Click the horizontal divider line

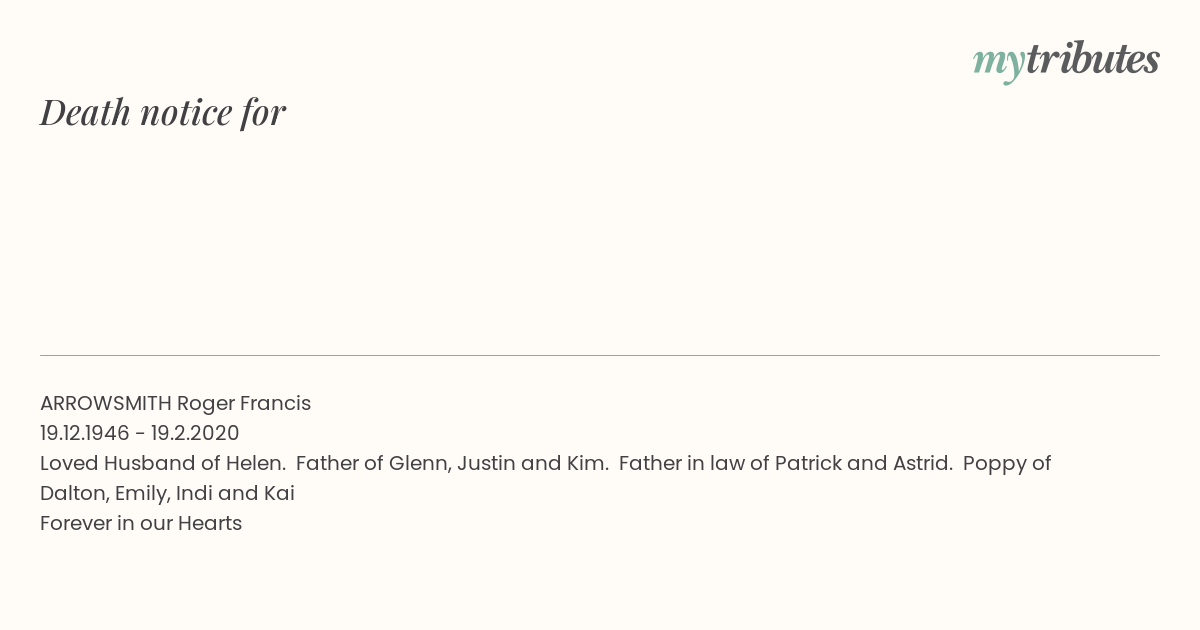point(600,355)
